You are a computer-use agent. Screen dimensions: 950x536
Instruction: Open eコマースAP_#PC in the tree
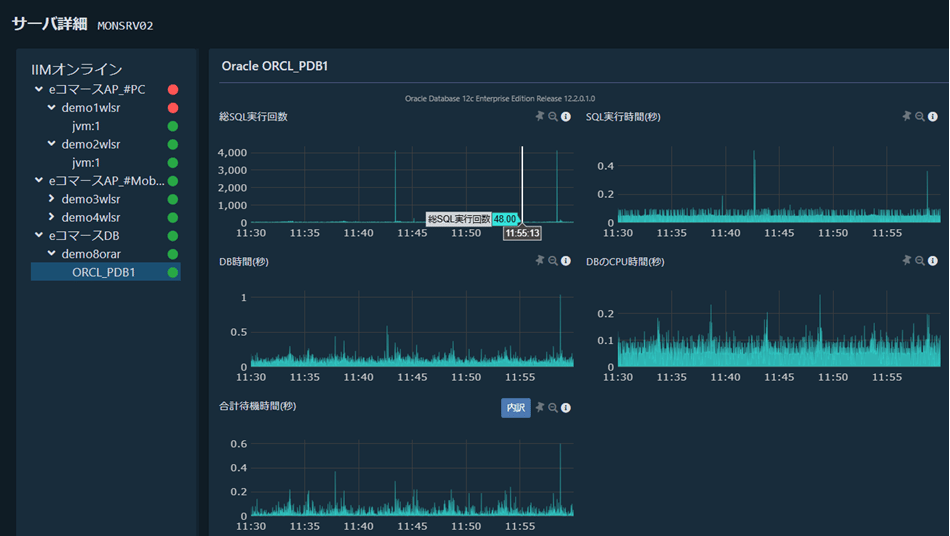pyautogui.click(x=97, y=89)
